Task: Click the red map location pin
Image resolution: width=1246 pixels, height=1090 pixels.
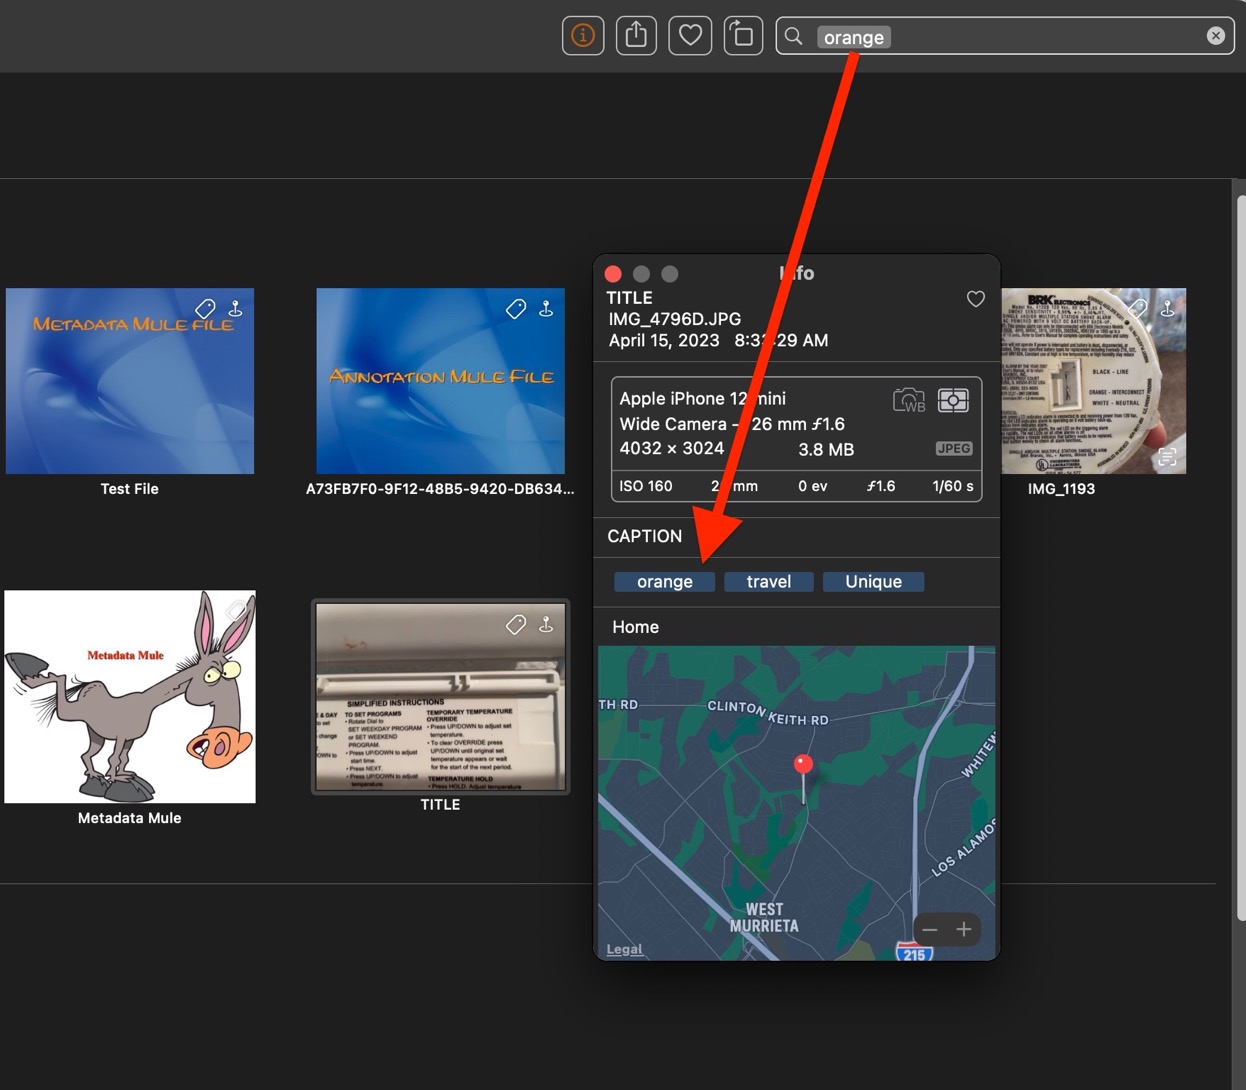Action: (x=803, y=766)
